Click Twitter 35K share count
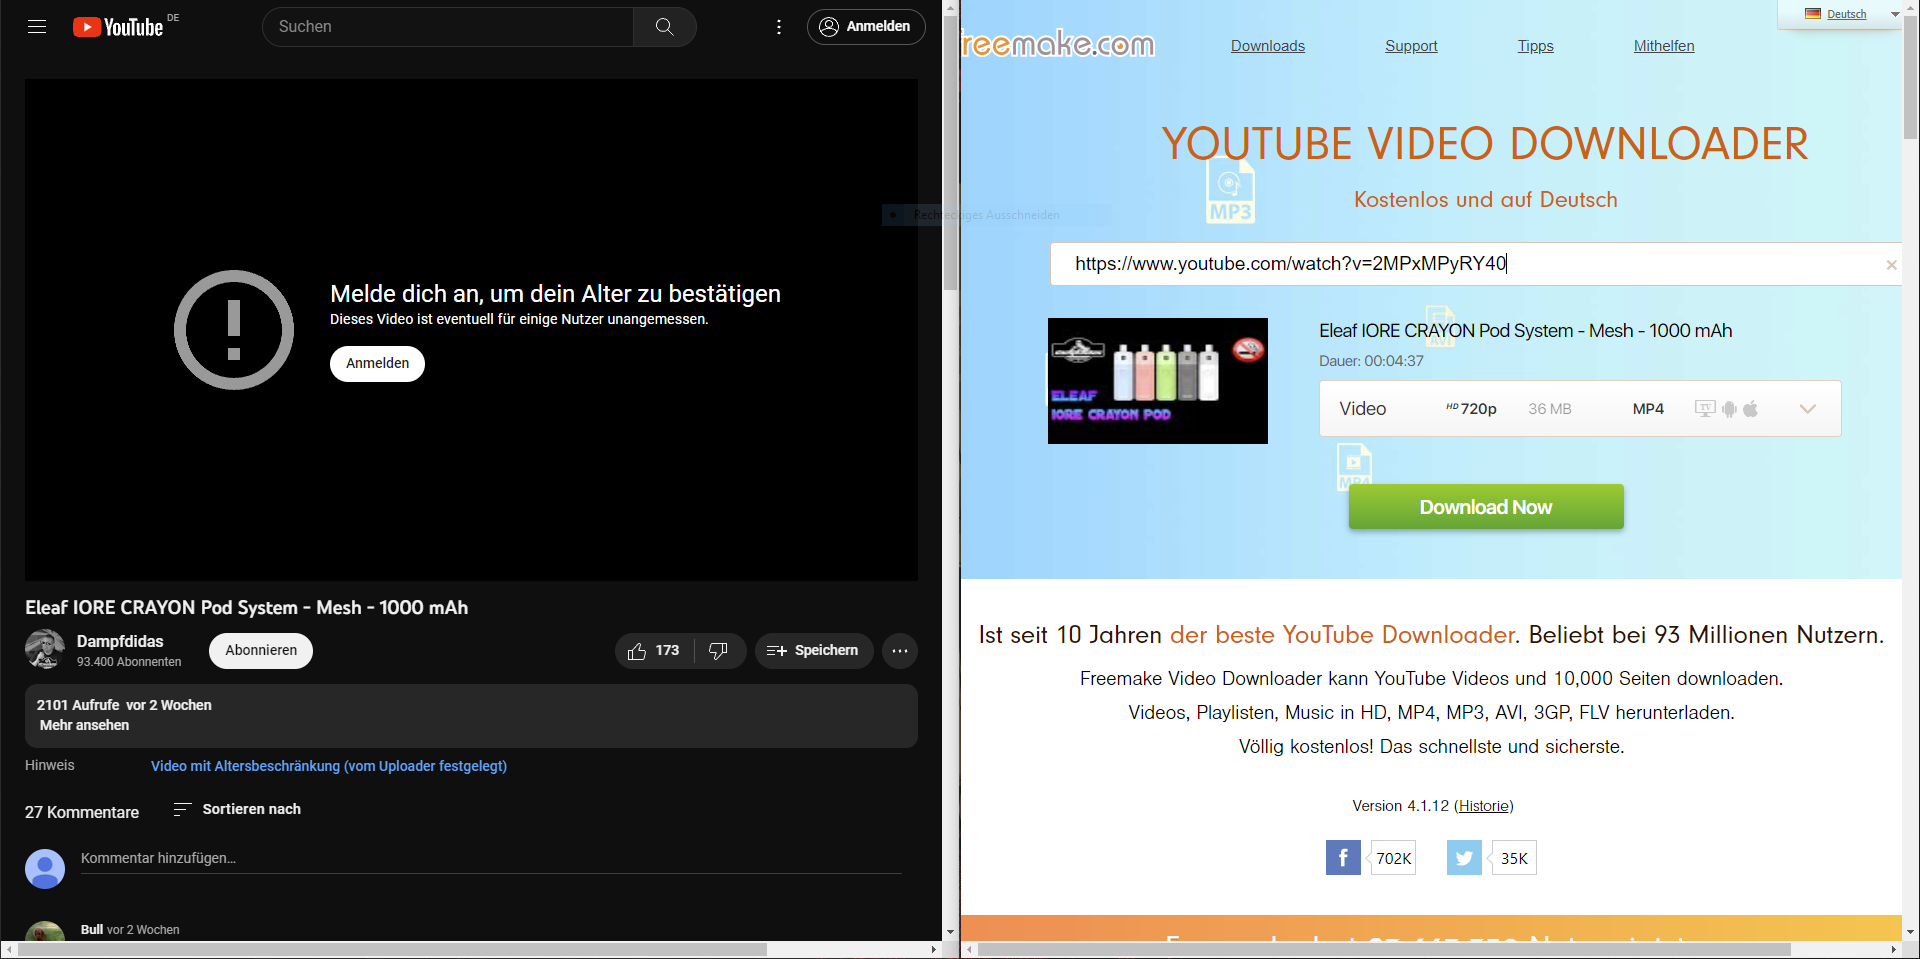 [1514, 858]
